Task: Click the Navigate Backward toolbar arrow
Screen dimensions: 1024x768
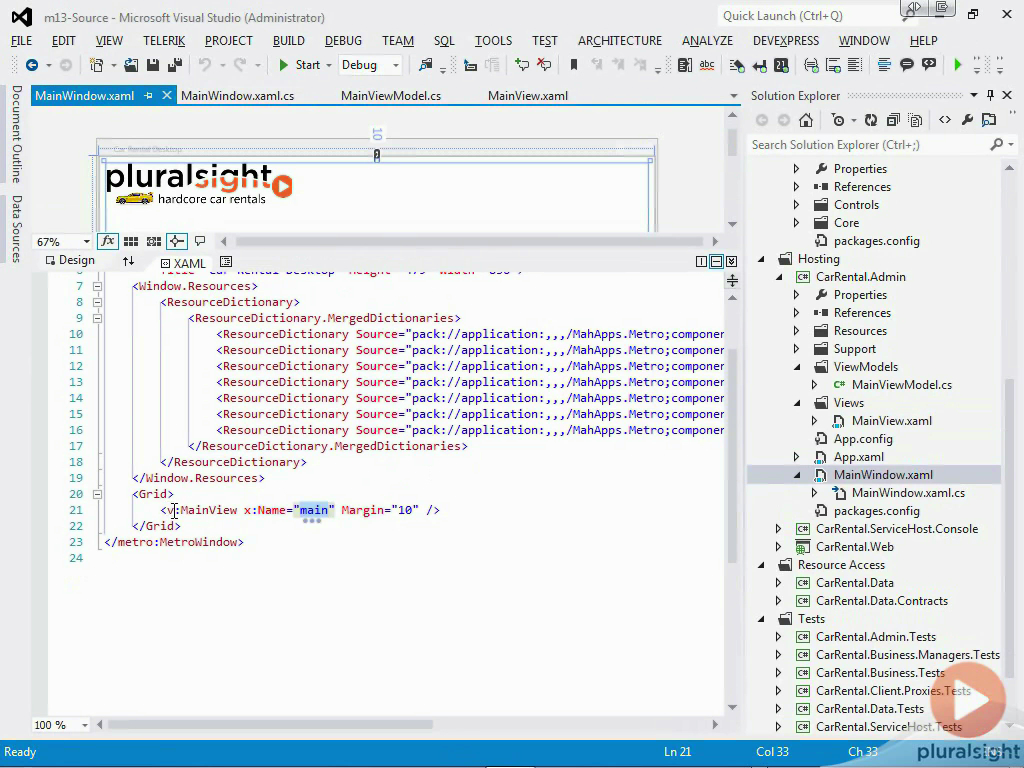Action: (x=31, y=65)
